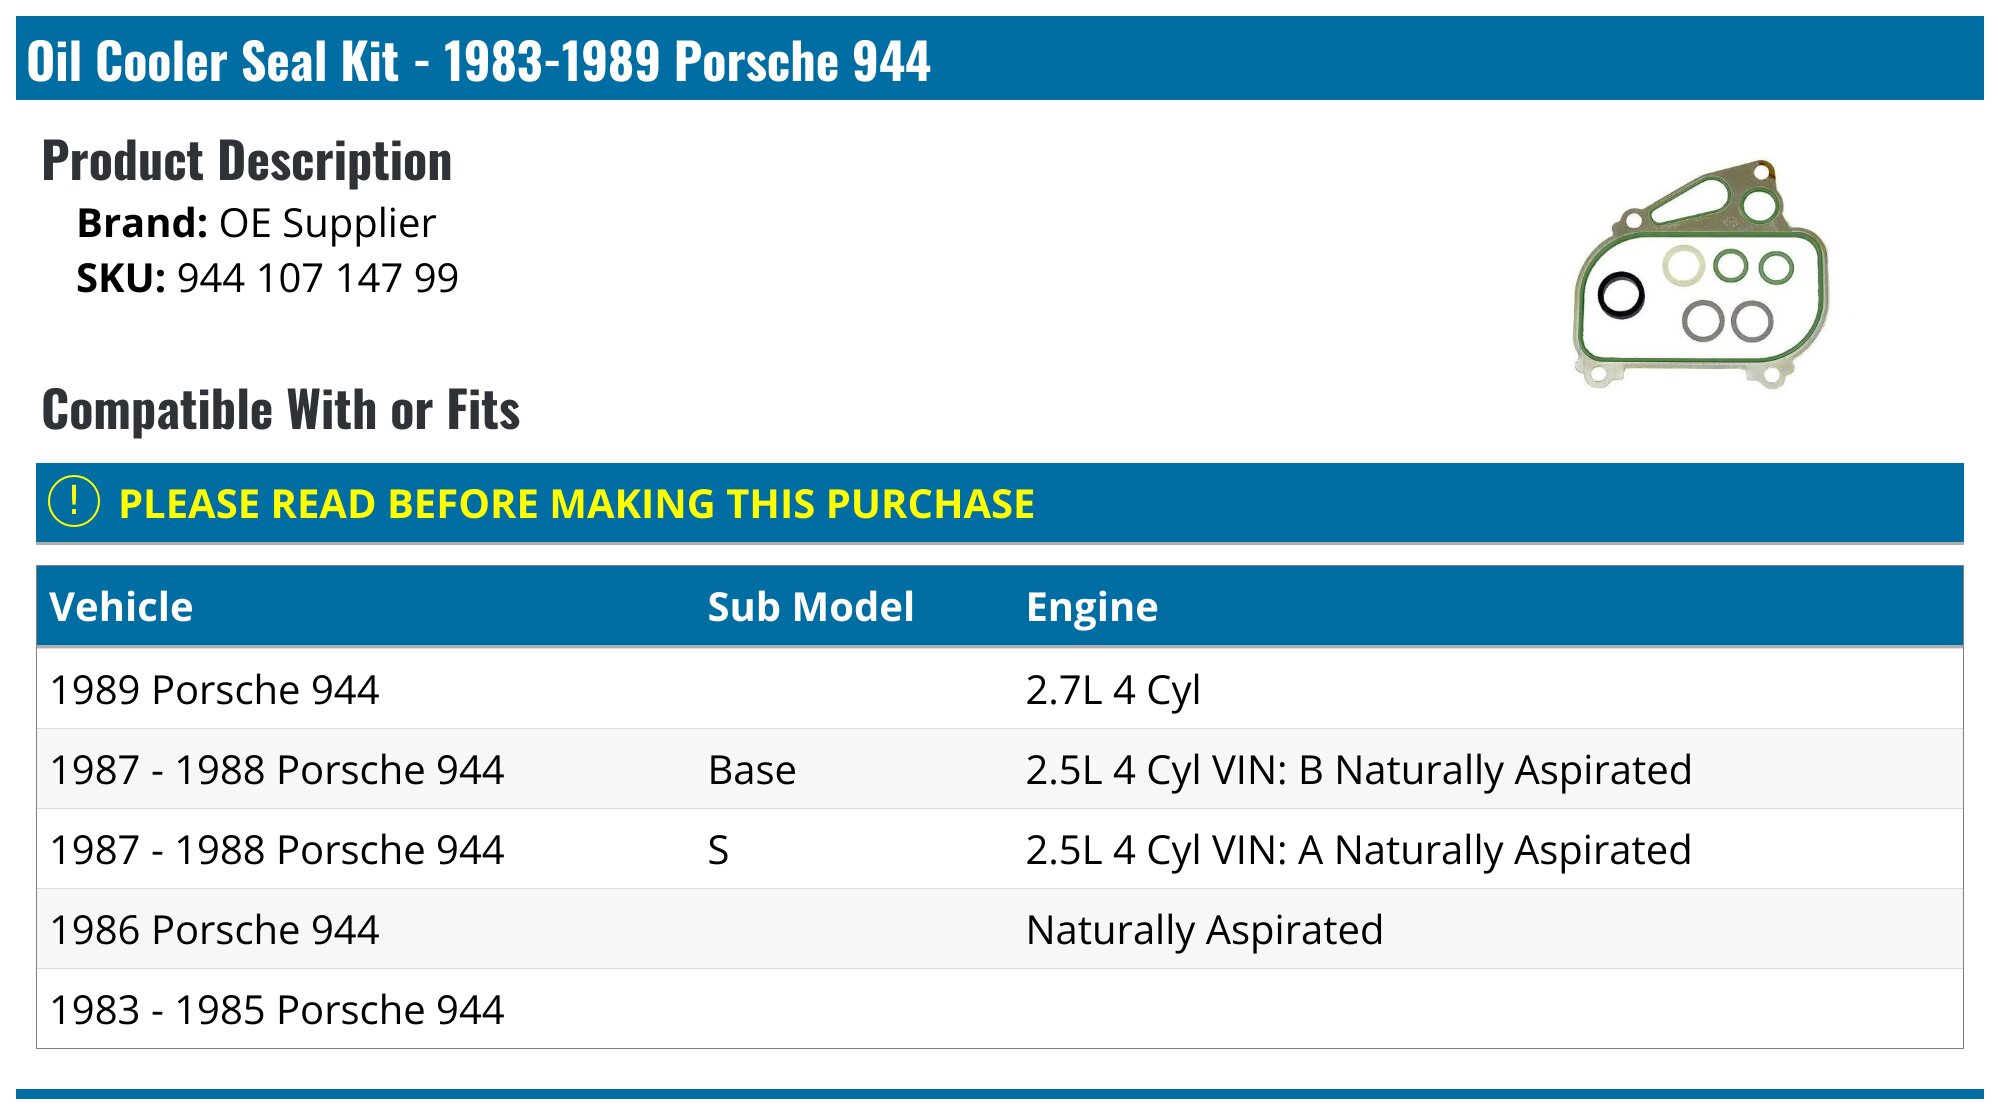This screenshot has height=1115, width=2000.
Task: Click the Oil Cooler Seal Kit title
Action: tap(478, 61)
